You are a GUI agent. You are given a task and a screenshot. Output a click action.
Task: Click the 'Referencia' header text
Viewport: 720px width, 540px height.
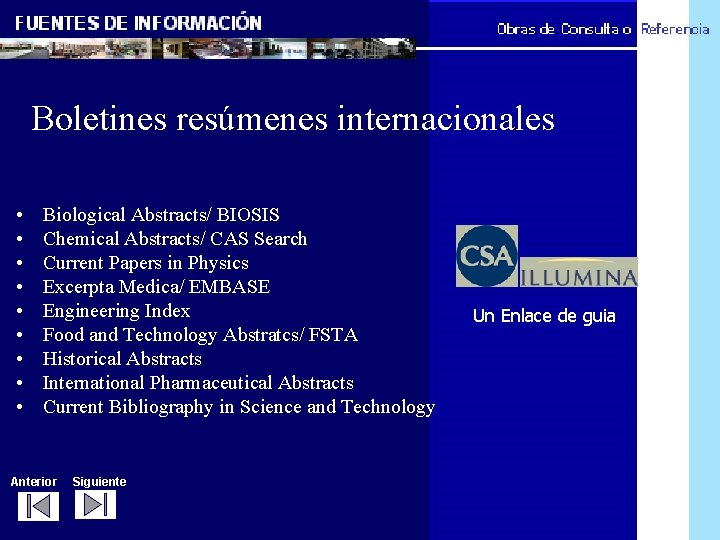(675, 29)
